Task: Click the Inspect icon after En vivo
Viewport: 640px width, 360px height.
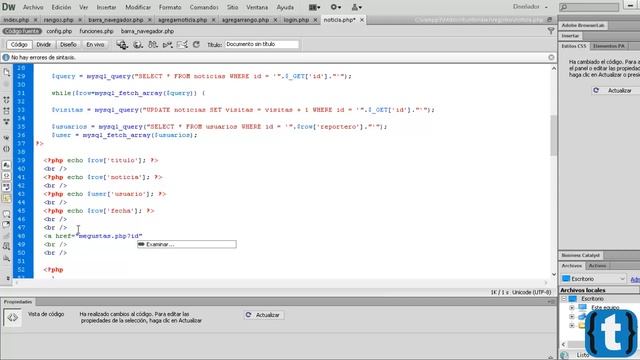Action: (x=122, y=44)
